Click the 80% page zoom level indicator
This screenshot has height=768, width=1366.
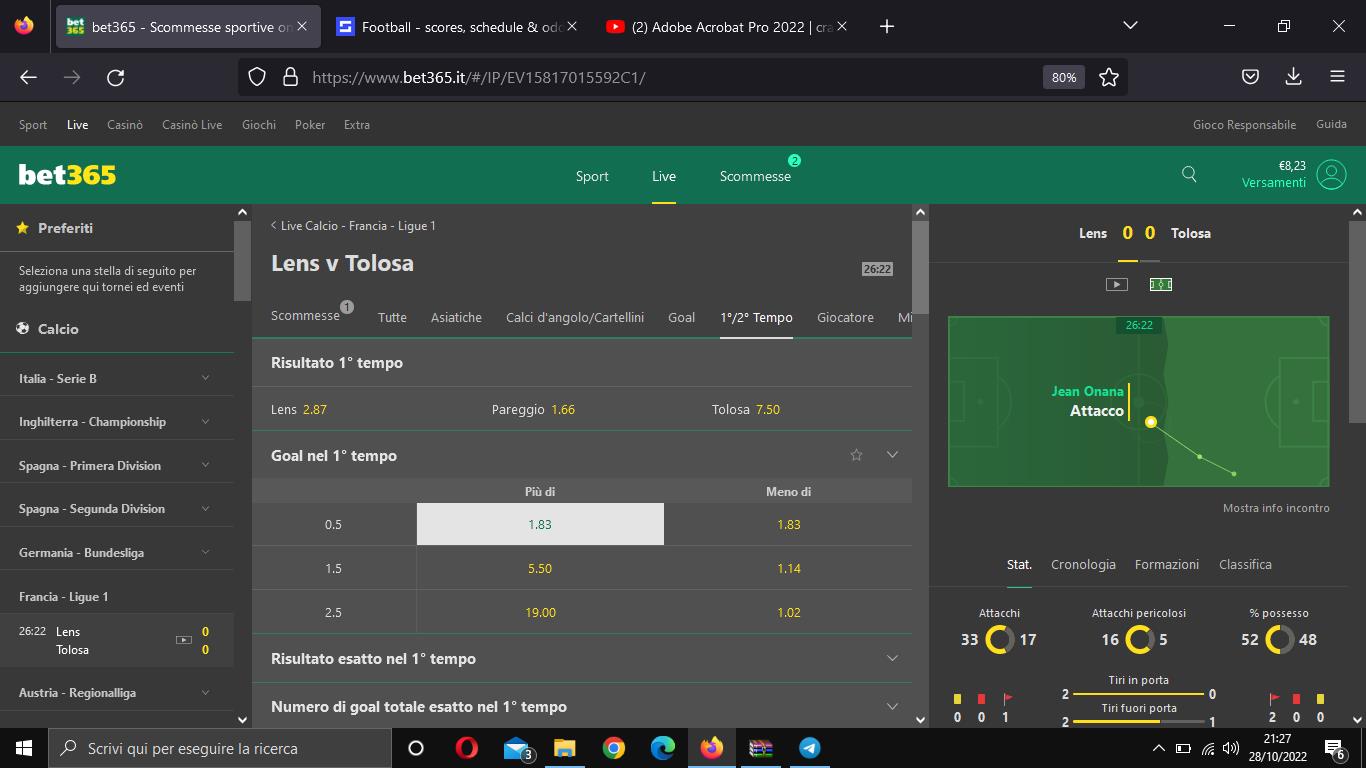pos(1063,77)
